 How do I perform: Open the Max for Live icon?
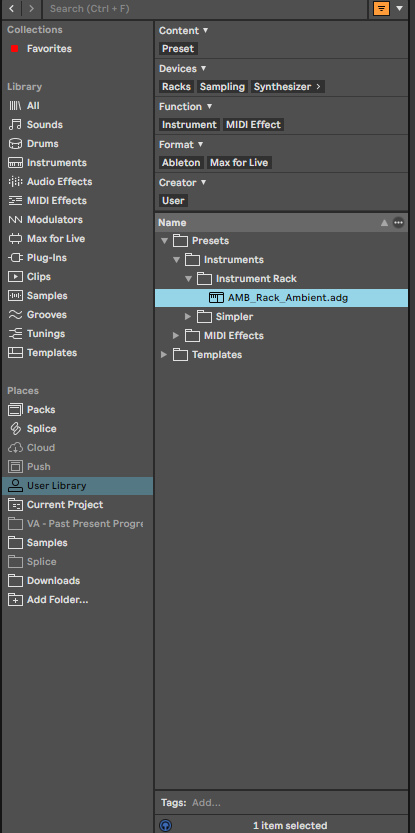coord(15,239)
